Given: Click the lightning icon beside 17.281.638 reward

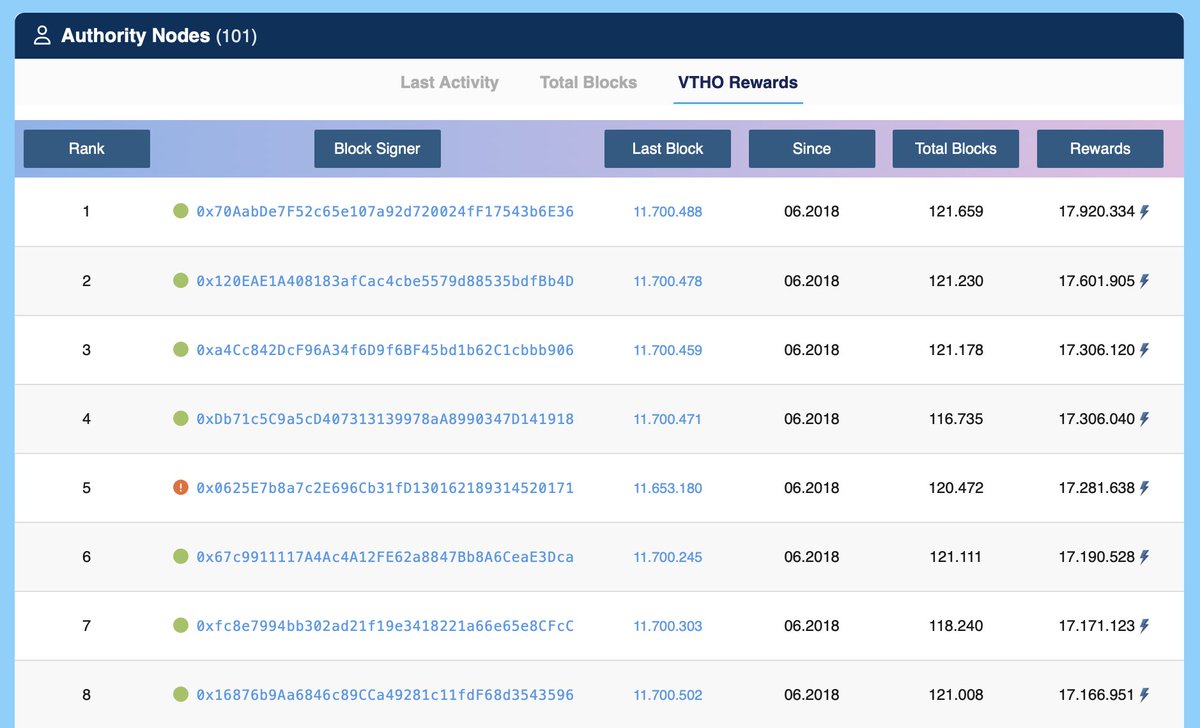Looking at the screenshot, I should [x=1144, y=487].
